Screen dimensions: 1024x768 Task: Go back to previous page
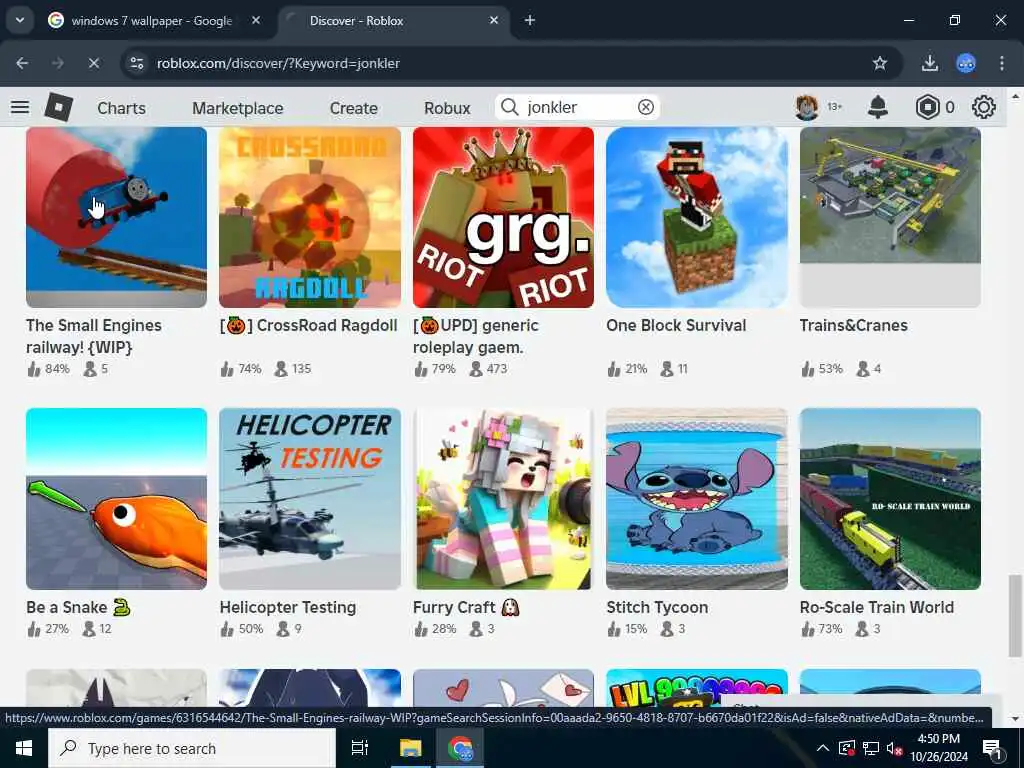22,63
